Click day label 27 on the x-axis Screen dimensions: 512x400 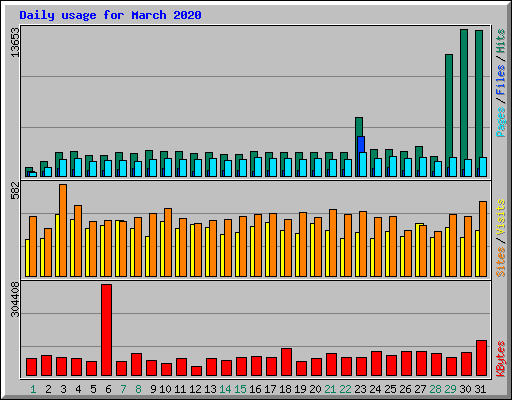[x=420, y=389]
